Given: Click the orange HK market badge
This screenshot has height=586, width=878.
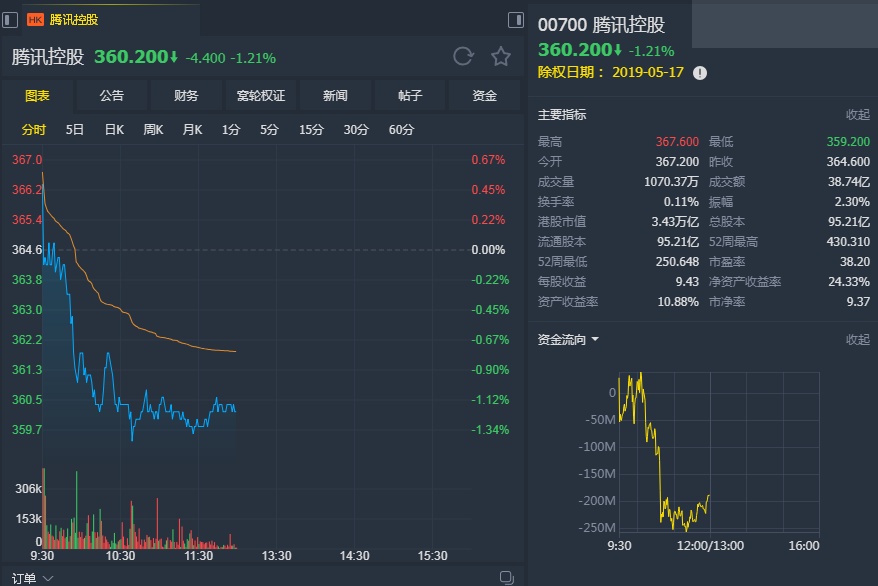Looking at the screenshot, I should (x=35, y=20).
